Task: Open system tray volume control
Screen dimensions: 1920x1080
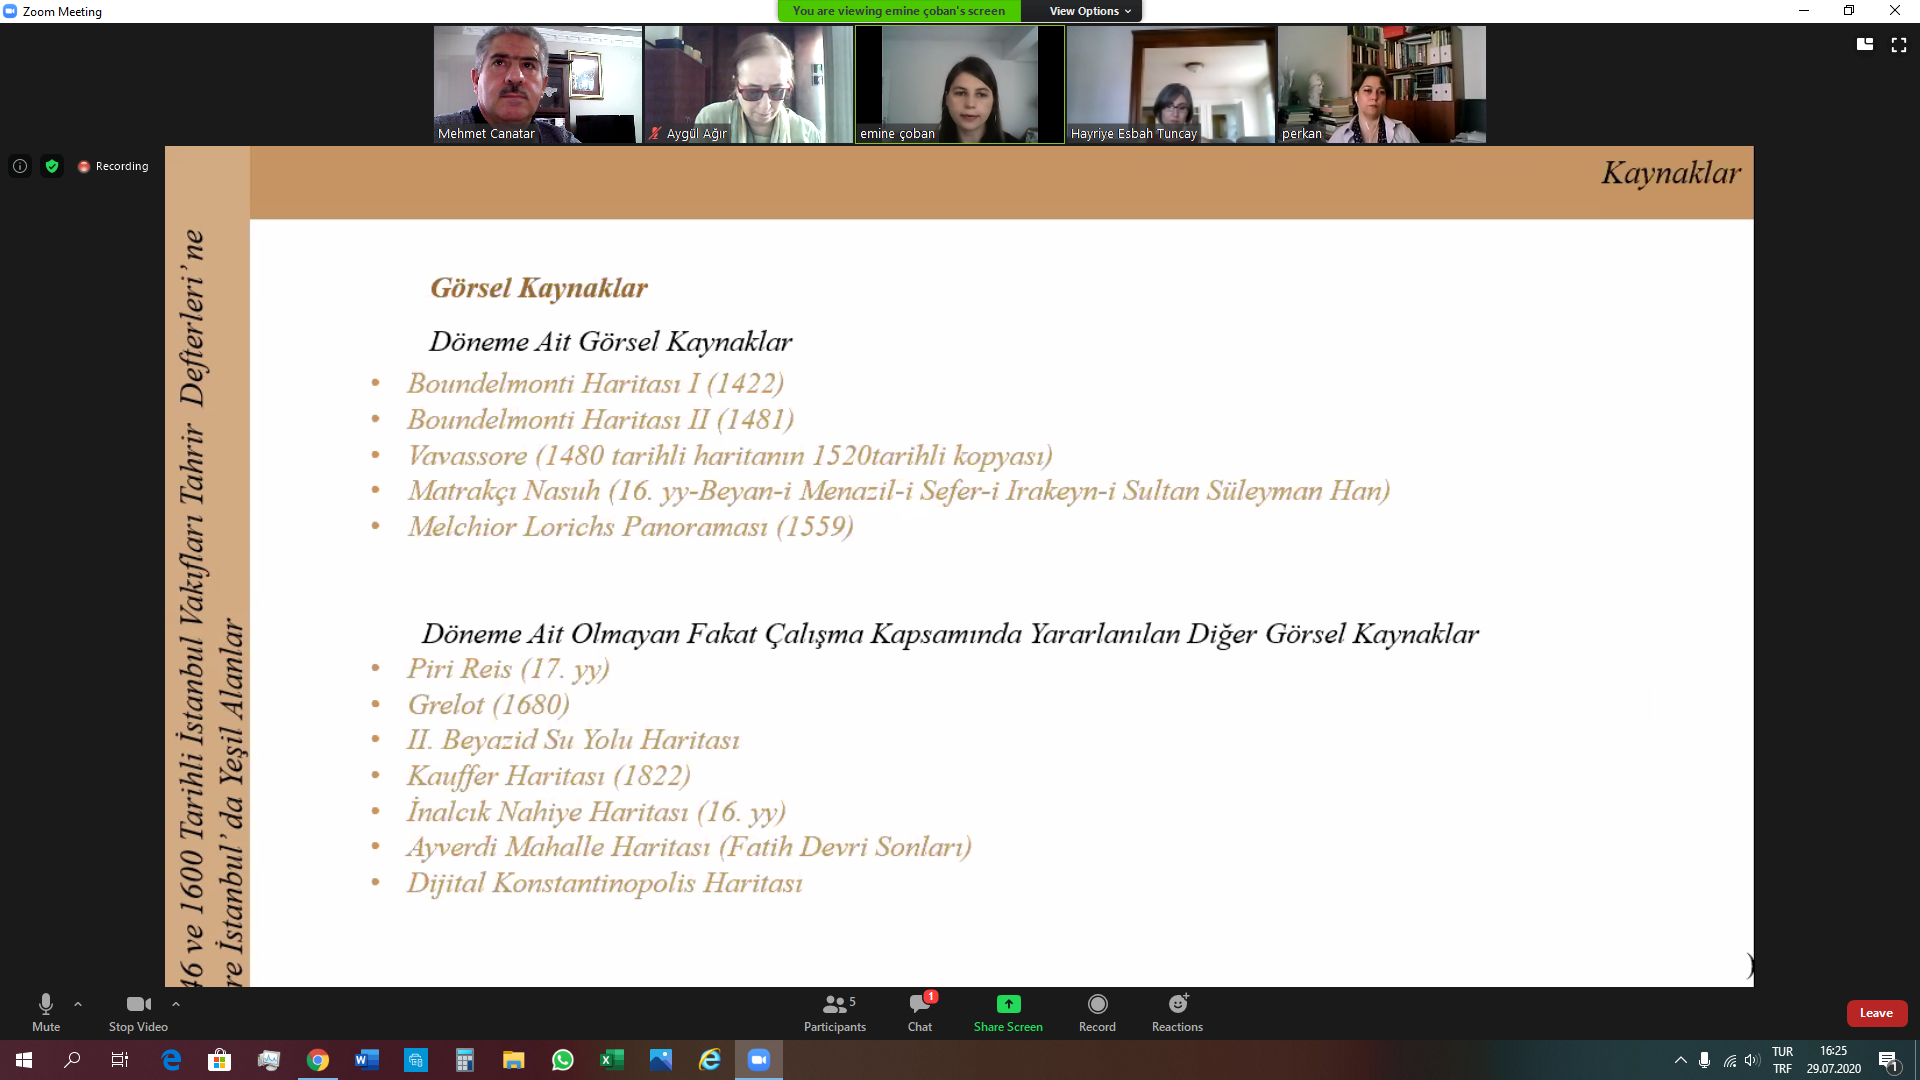Action: [x=1752, y=1060]
